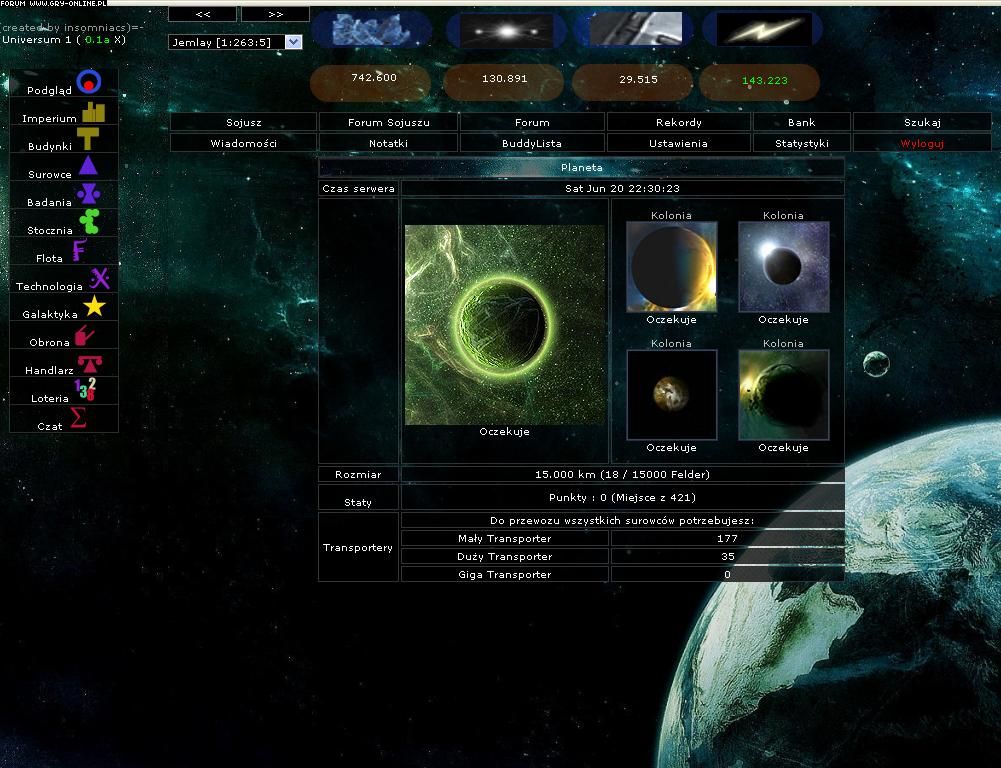The image size is (1001, 768).
Task: Click the metal resource crystal icon
Action: (x=372, y=29)
